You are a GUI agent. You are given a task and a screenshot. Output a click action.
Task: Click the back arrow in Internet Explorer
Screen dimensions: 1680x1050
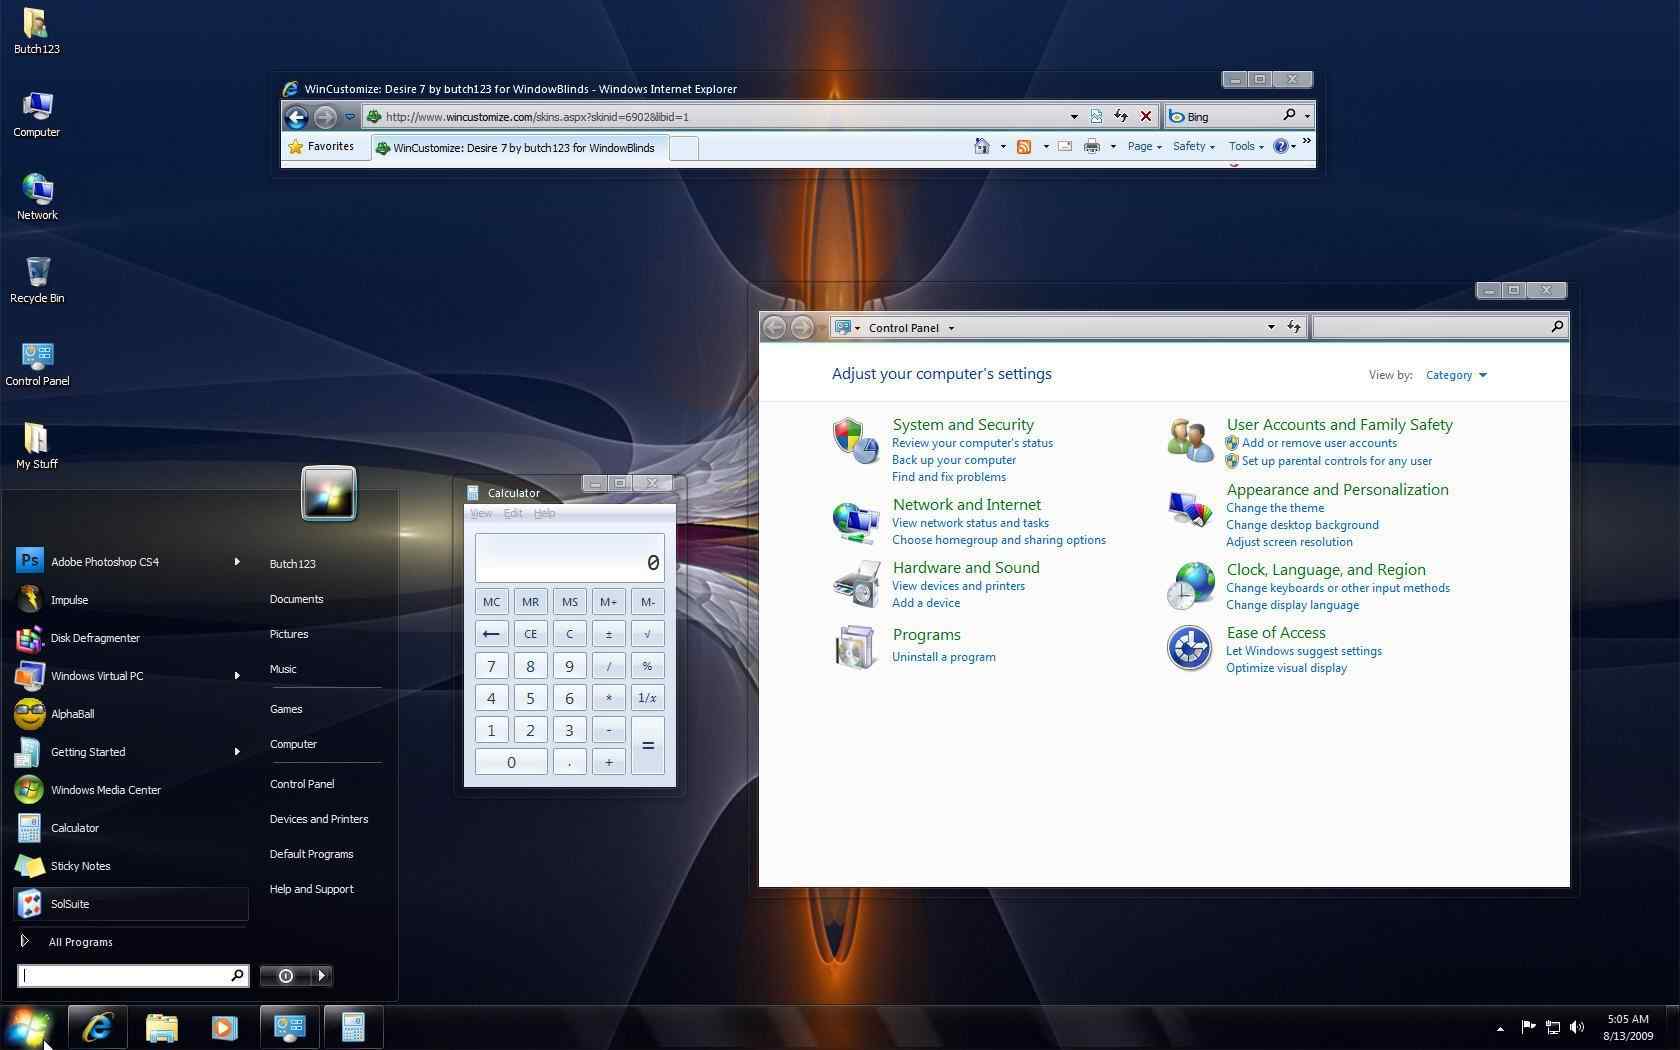296,117
